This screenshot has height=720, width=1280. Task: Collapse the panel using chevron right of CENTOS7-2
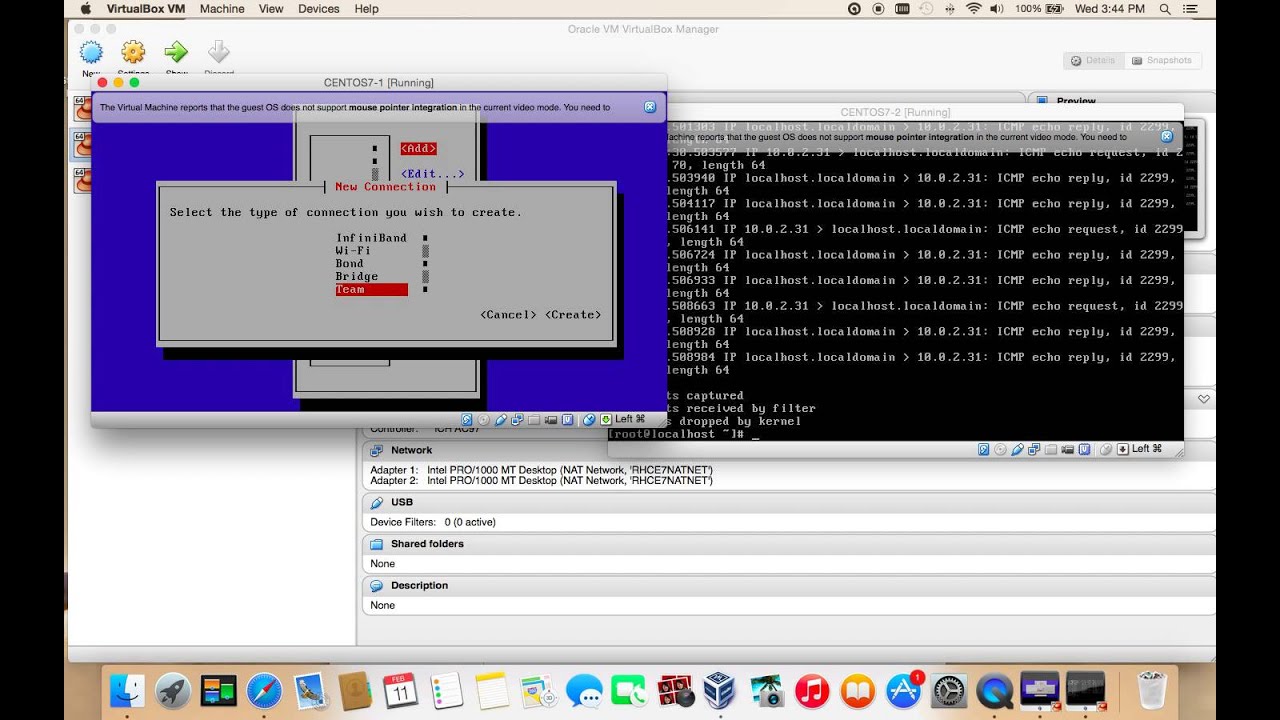[1203, 399]
